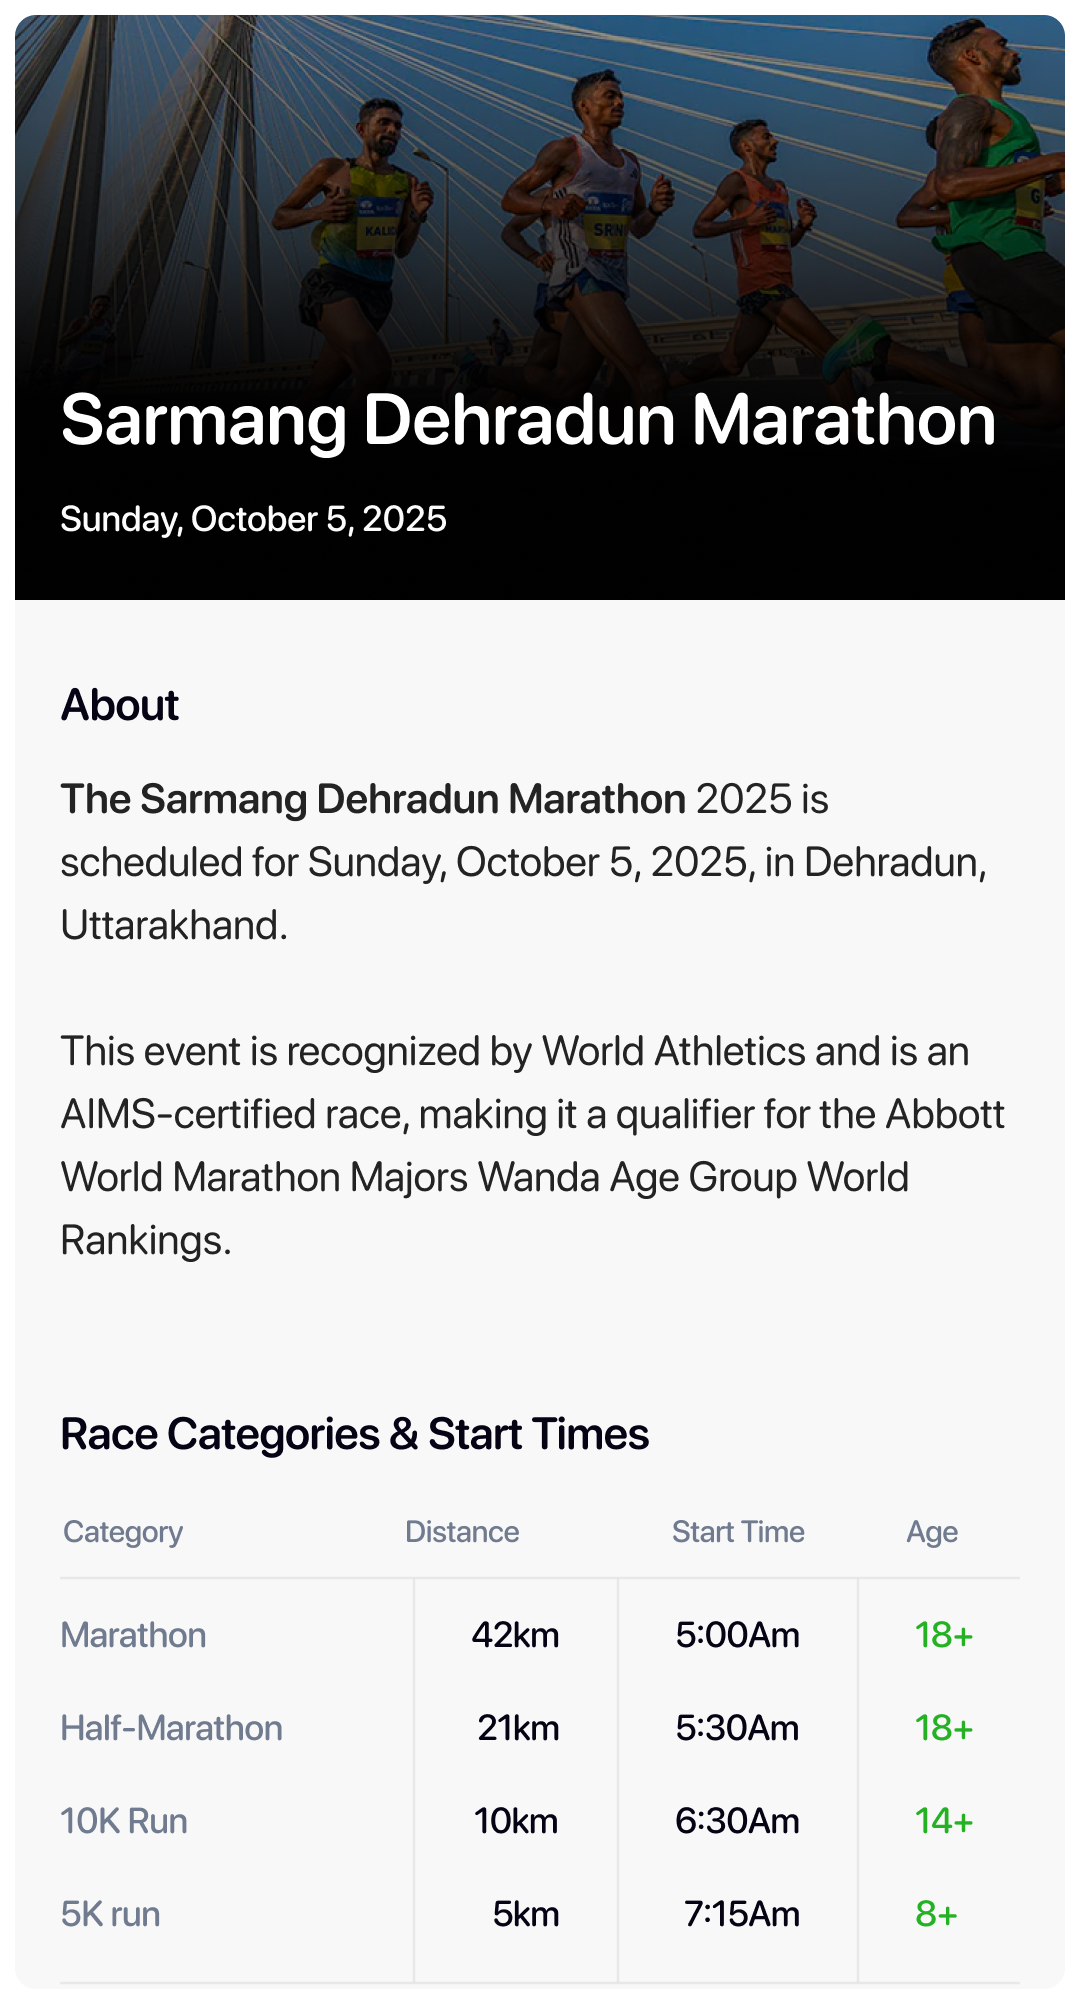Image resolution: width=1080 pixels, height=2004 pixels.
Task: Click the 5:30Am start time
Action: coord(738,1728)
